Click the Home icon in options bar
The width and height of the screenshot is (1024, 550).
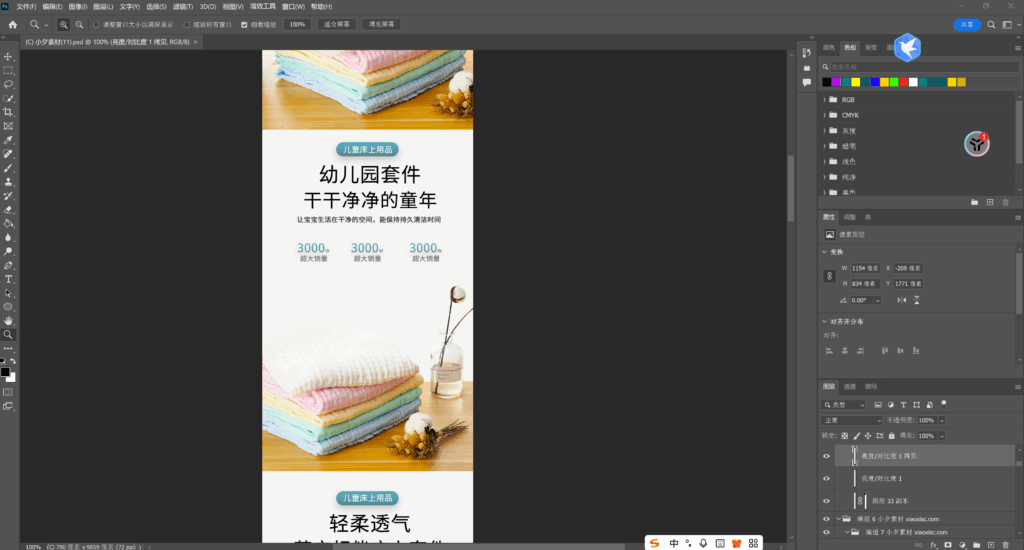point(12,25)
